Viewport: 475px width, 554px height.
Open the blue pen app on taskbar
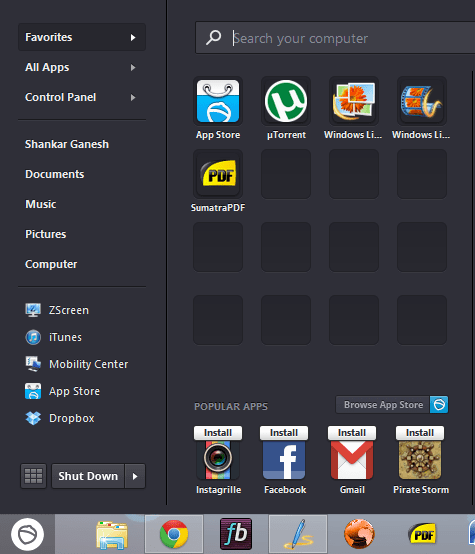pos(298,534)
